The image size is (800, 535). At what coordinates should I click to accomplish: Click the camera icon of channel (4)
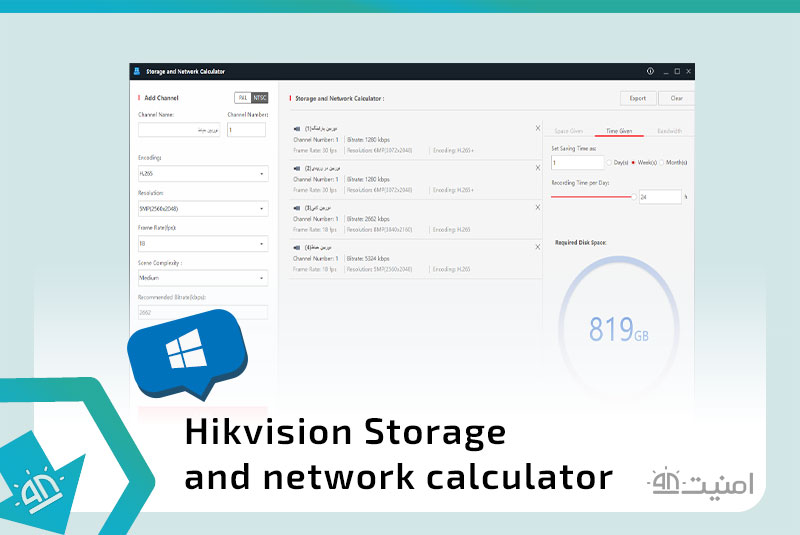click(297, 247)
